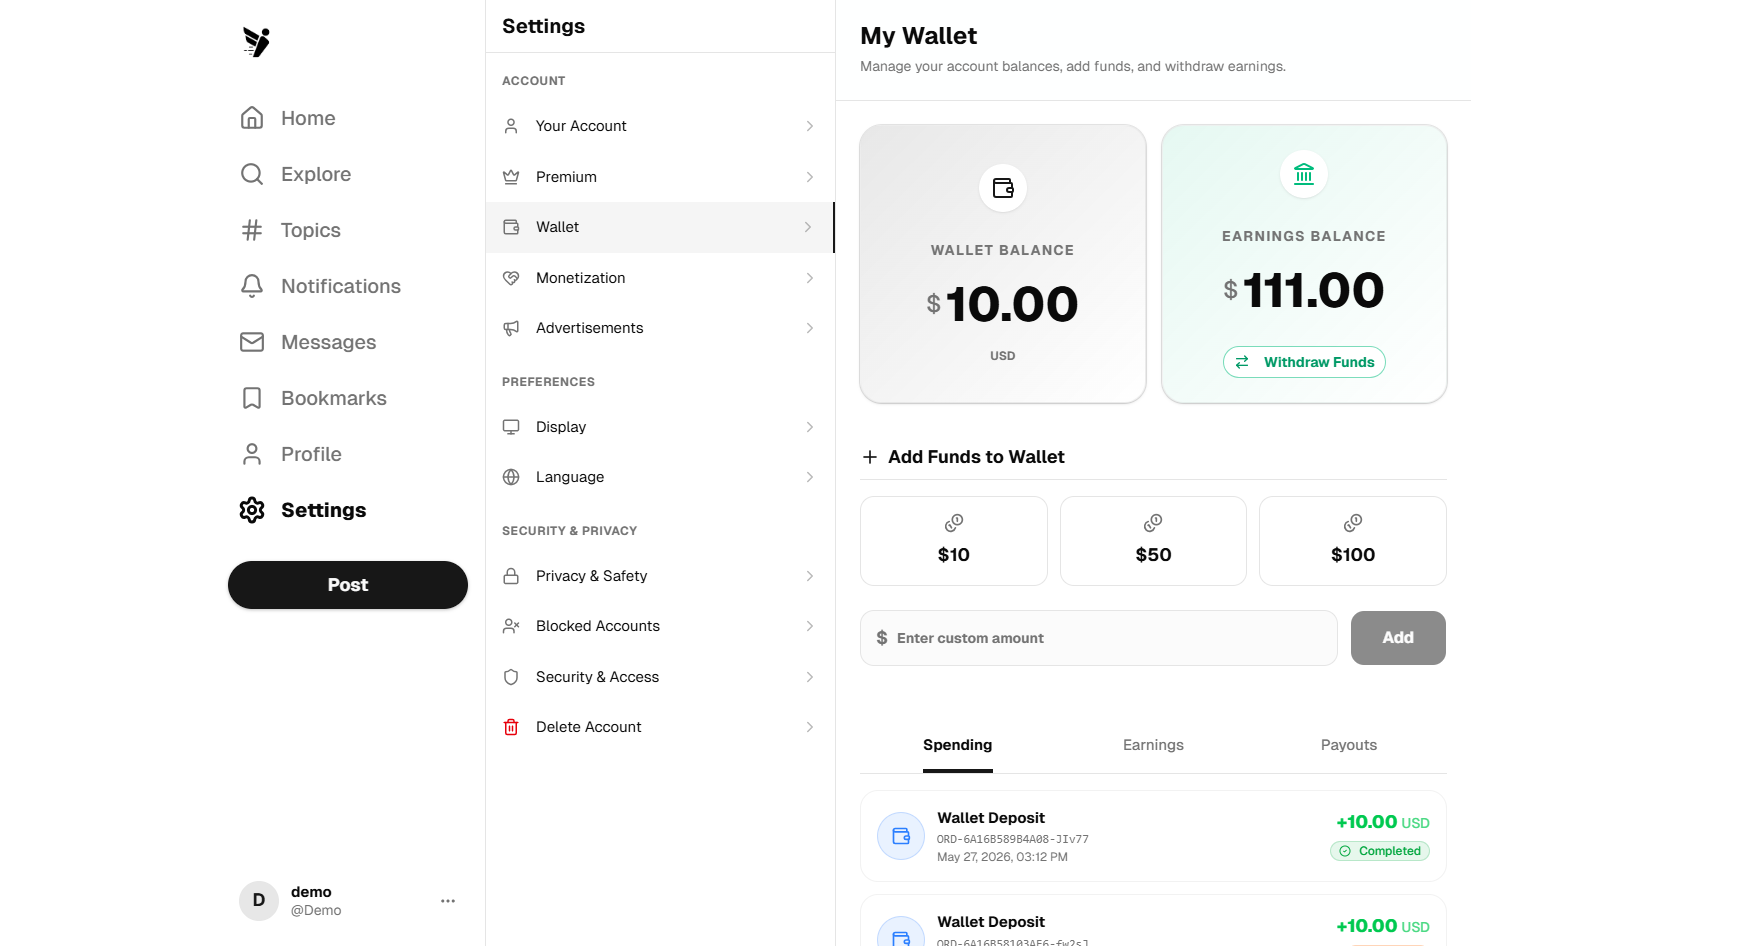1739x946 pixels.
Task: Click the Privacy & Safety lock icon
Action: pos(511,576)
